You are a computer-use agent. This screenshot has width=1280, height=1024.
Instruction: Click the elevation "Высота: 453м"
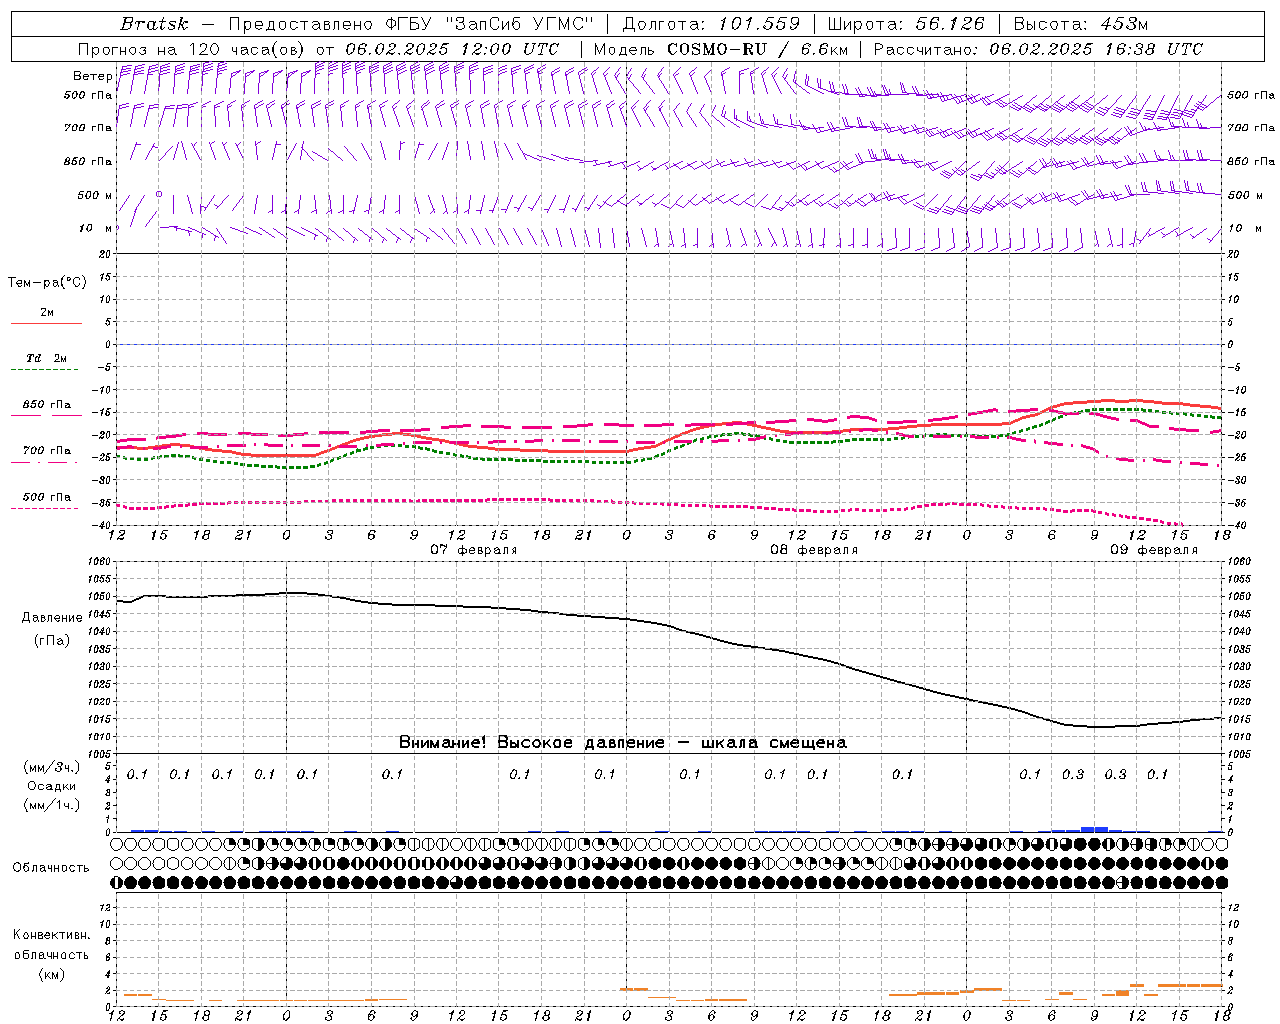pyautogui.click(x=1080, y=24)
